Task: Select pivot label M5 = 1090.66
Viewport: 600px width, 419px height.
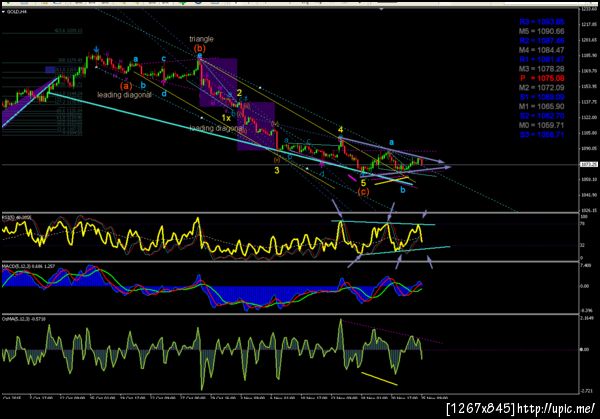Action: click(x=541, y=31)
